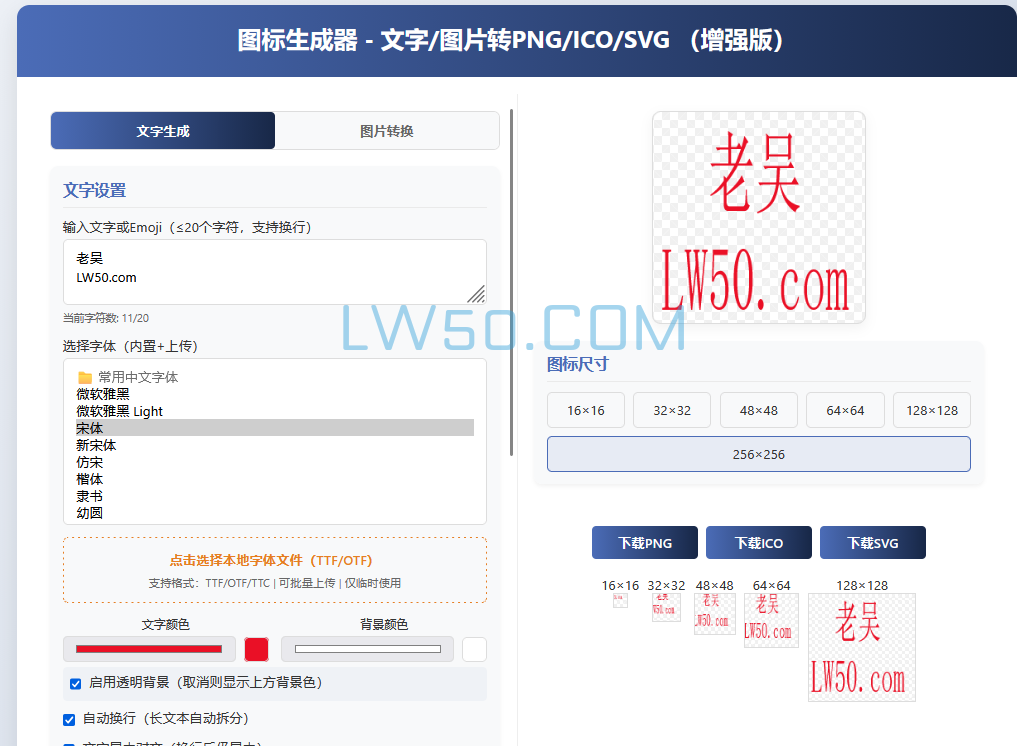Screen dimensions: 1017x746
Task: Toggle the 自动换行 checkbox
Action: click(68, 719)
